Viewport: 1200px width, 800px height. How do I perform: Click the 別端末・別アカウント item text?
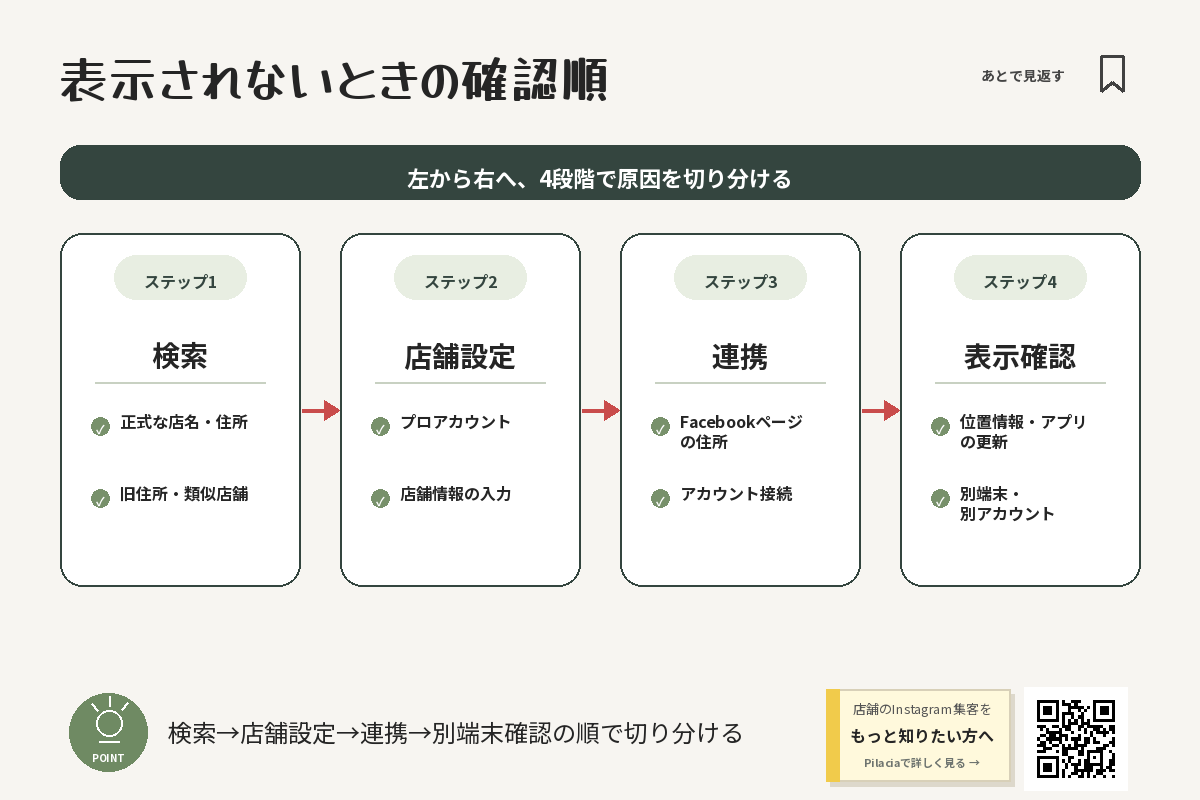tap(1007, 504)
